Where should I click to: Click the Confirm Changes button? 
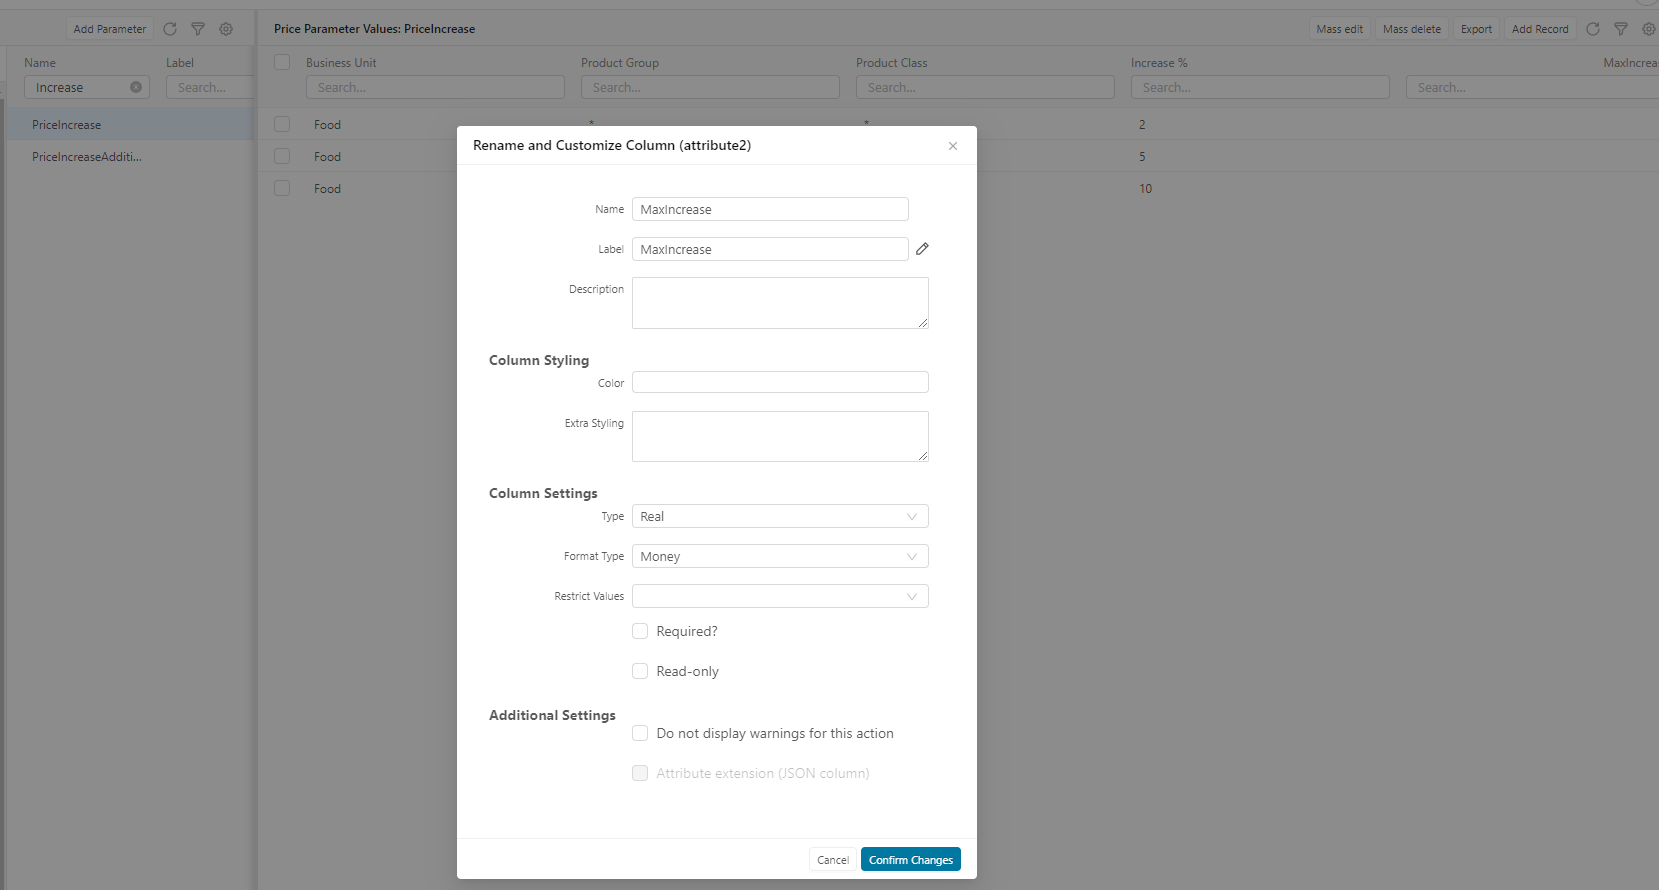click(x=910, y=860)
